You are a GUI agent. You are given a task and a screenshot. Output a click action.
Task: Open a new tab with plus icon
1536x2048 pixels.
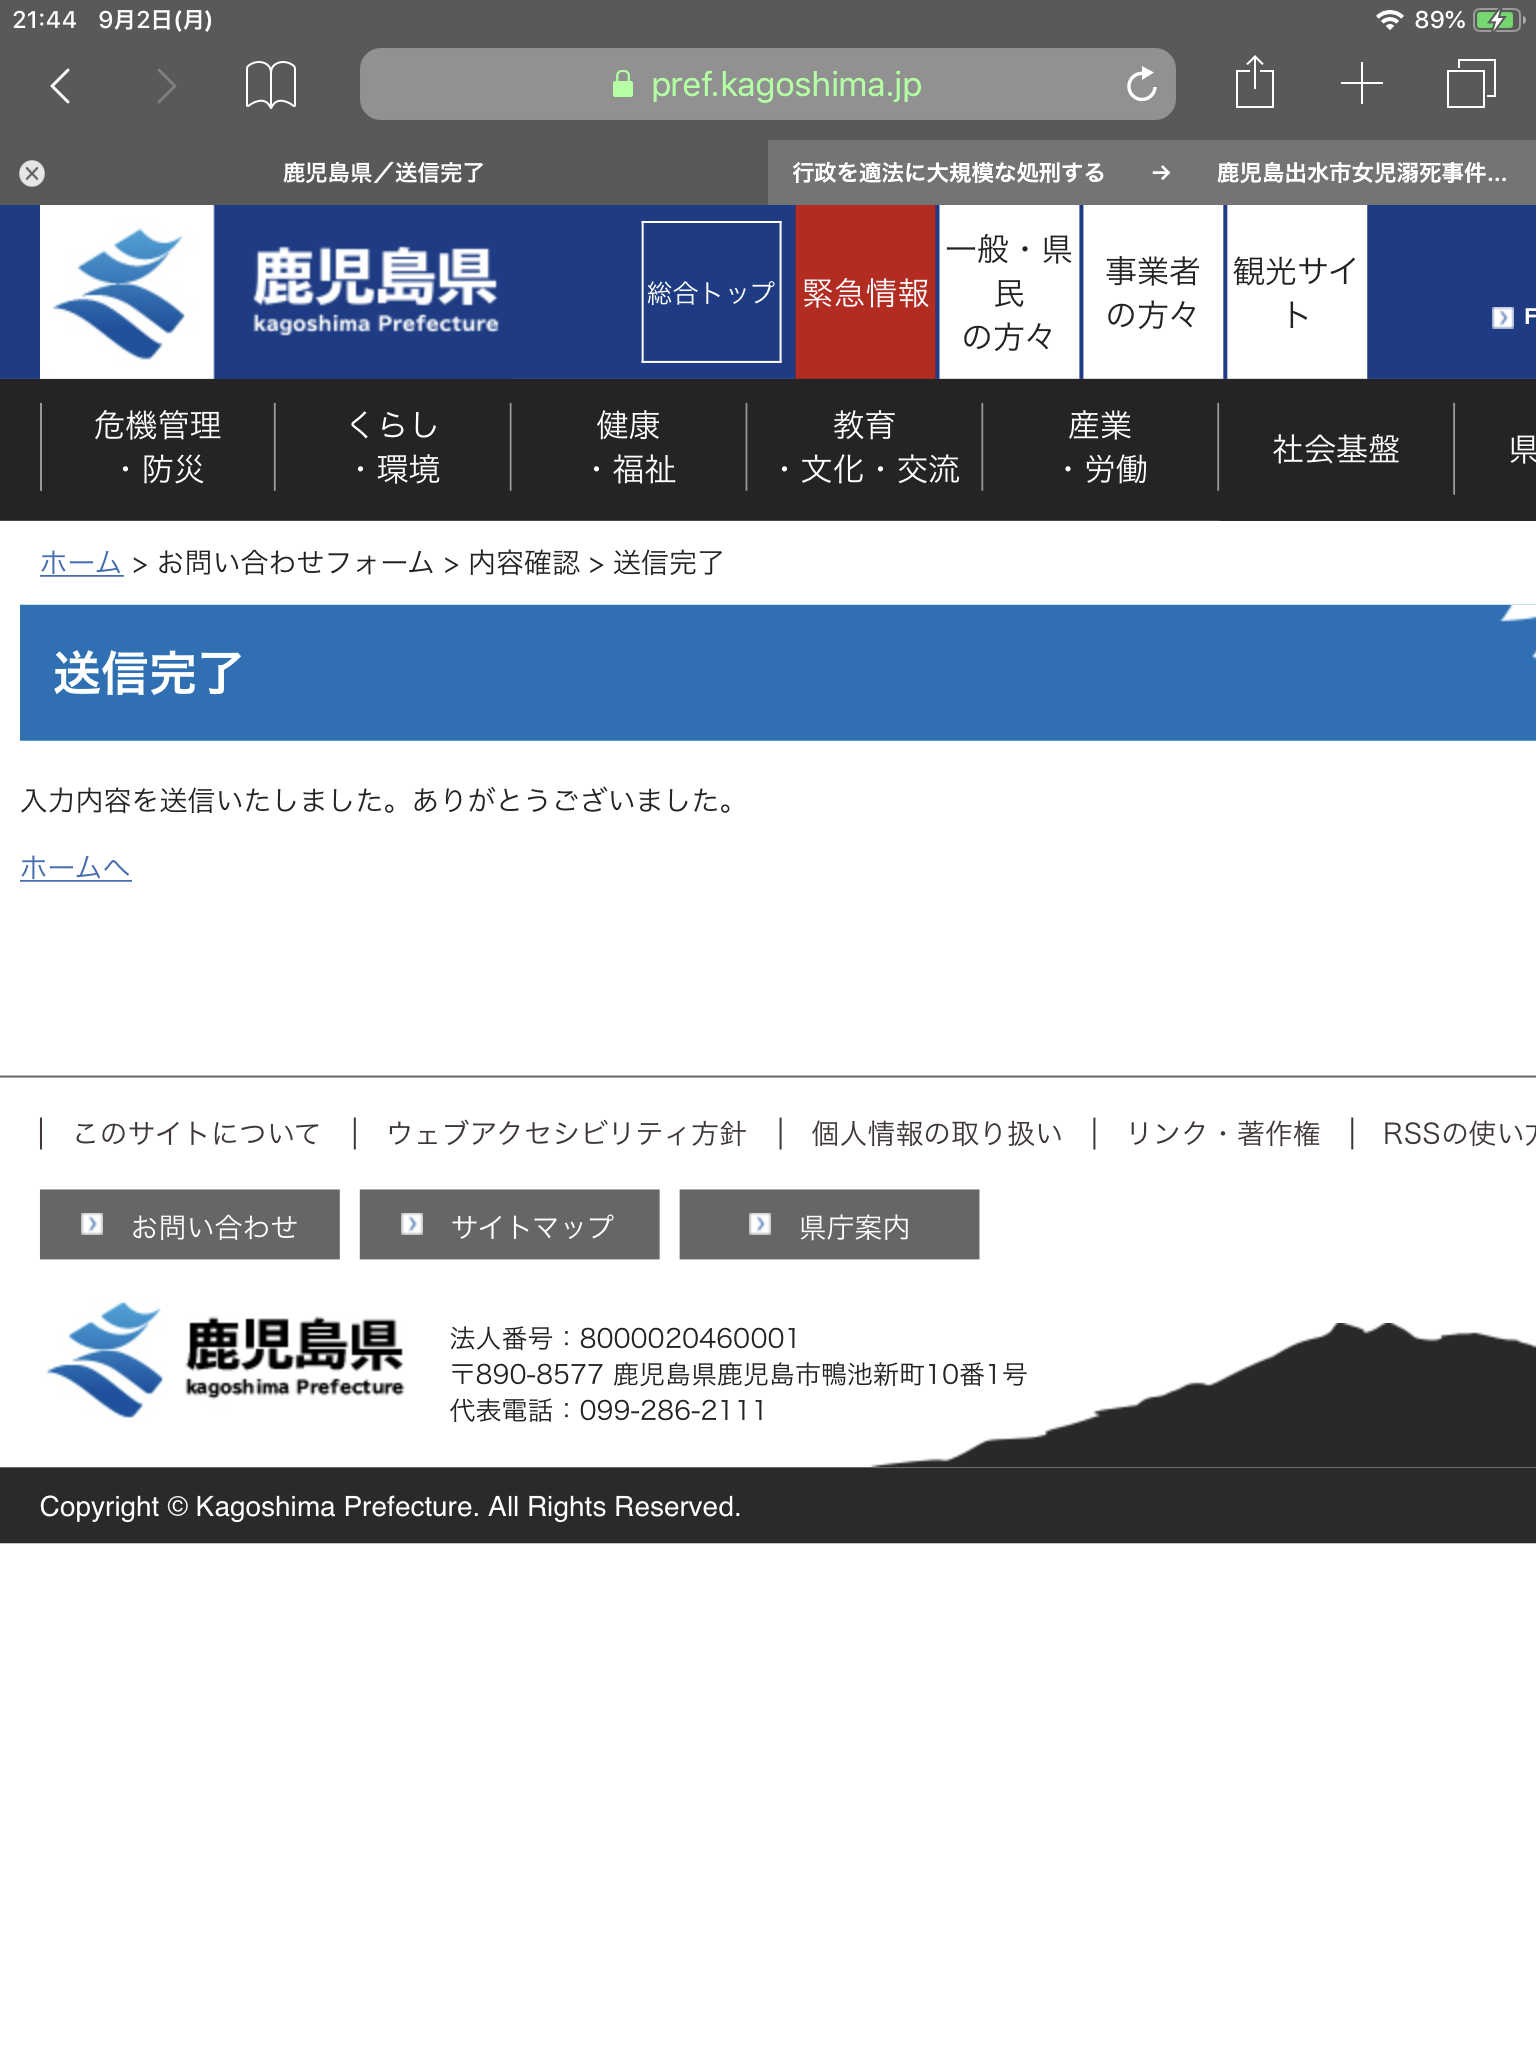[x=1361, y=84]
